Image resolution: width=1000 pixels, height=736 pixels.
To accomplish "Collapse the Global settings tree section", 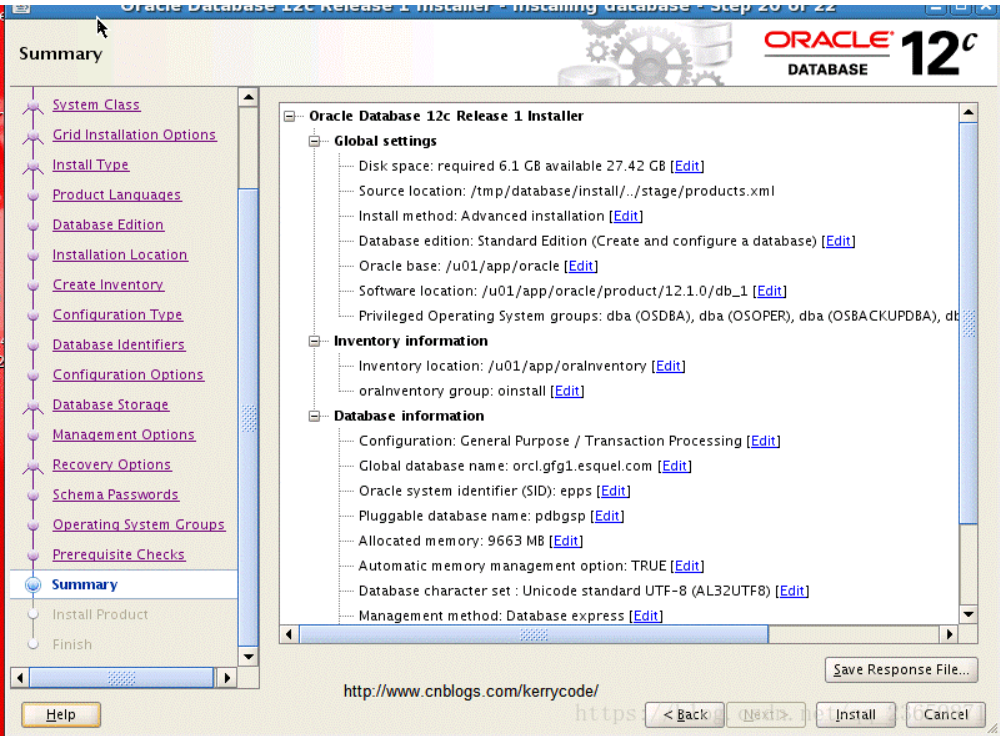I will pos(314,141).
